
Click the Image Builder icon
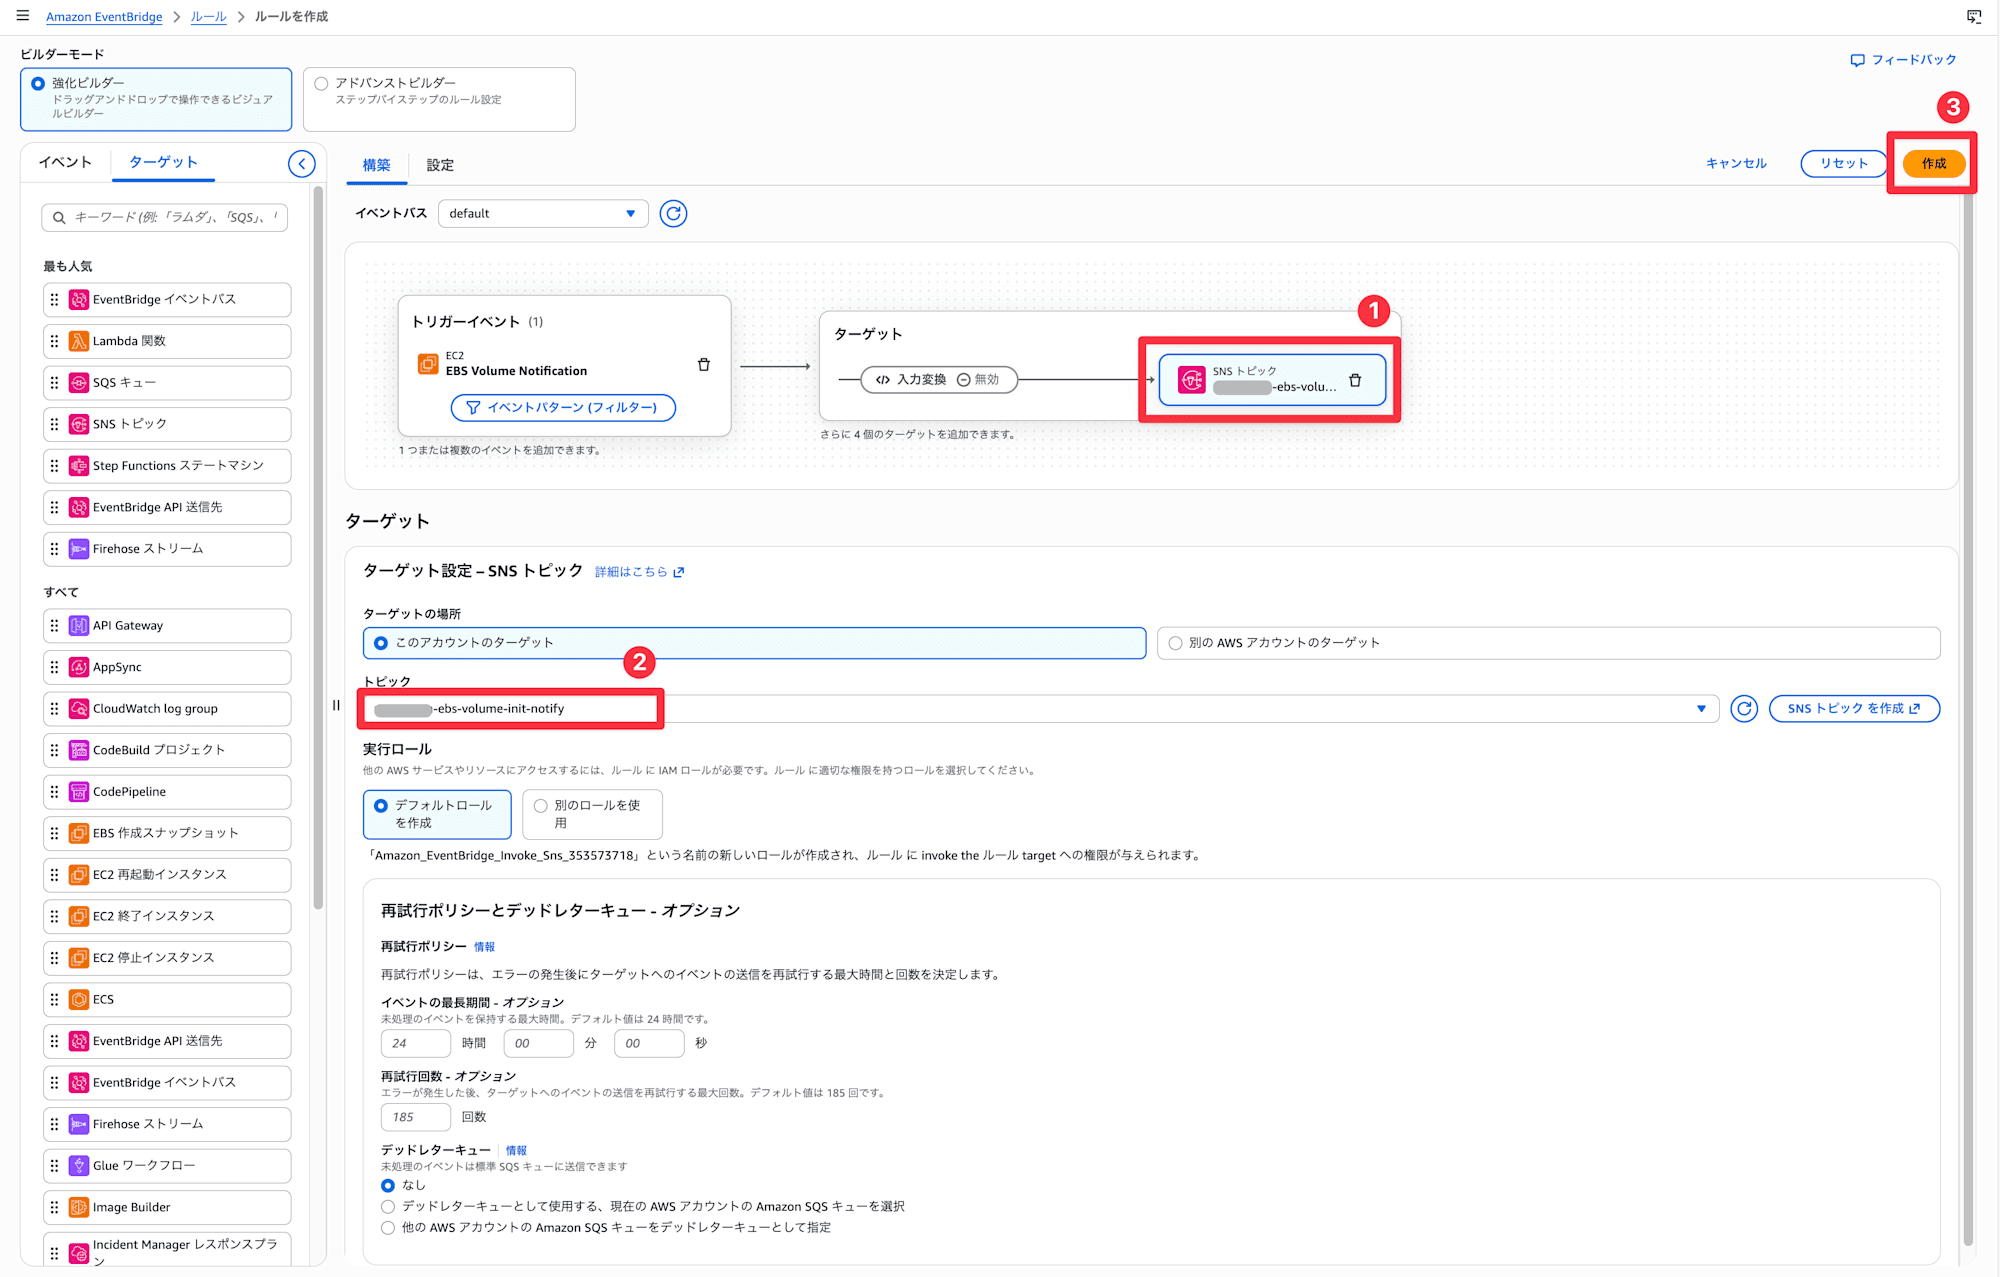[x=79, y=1207]
